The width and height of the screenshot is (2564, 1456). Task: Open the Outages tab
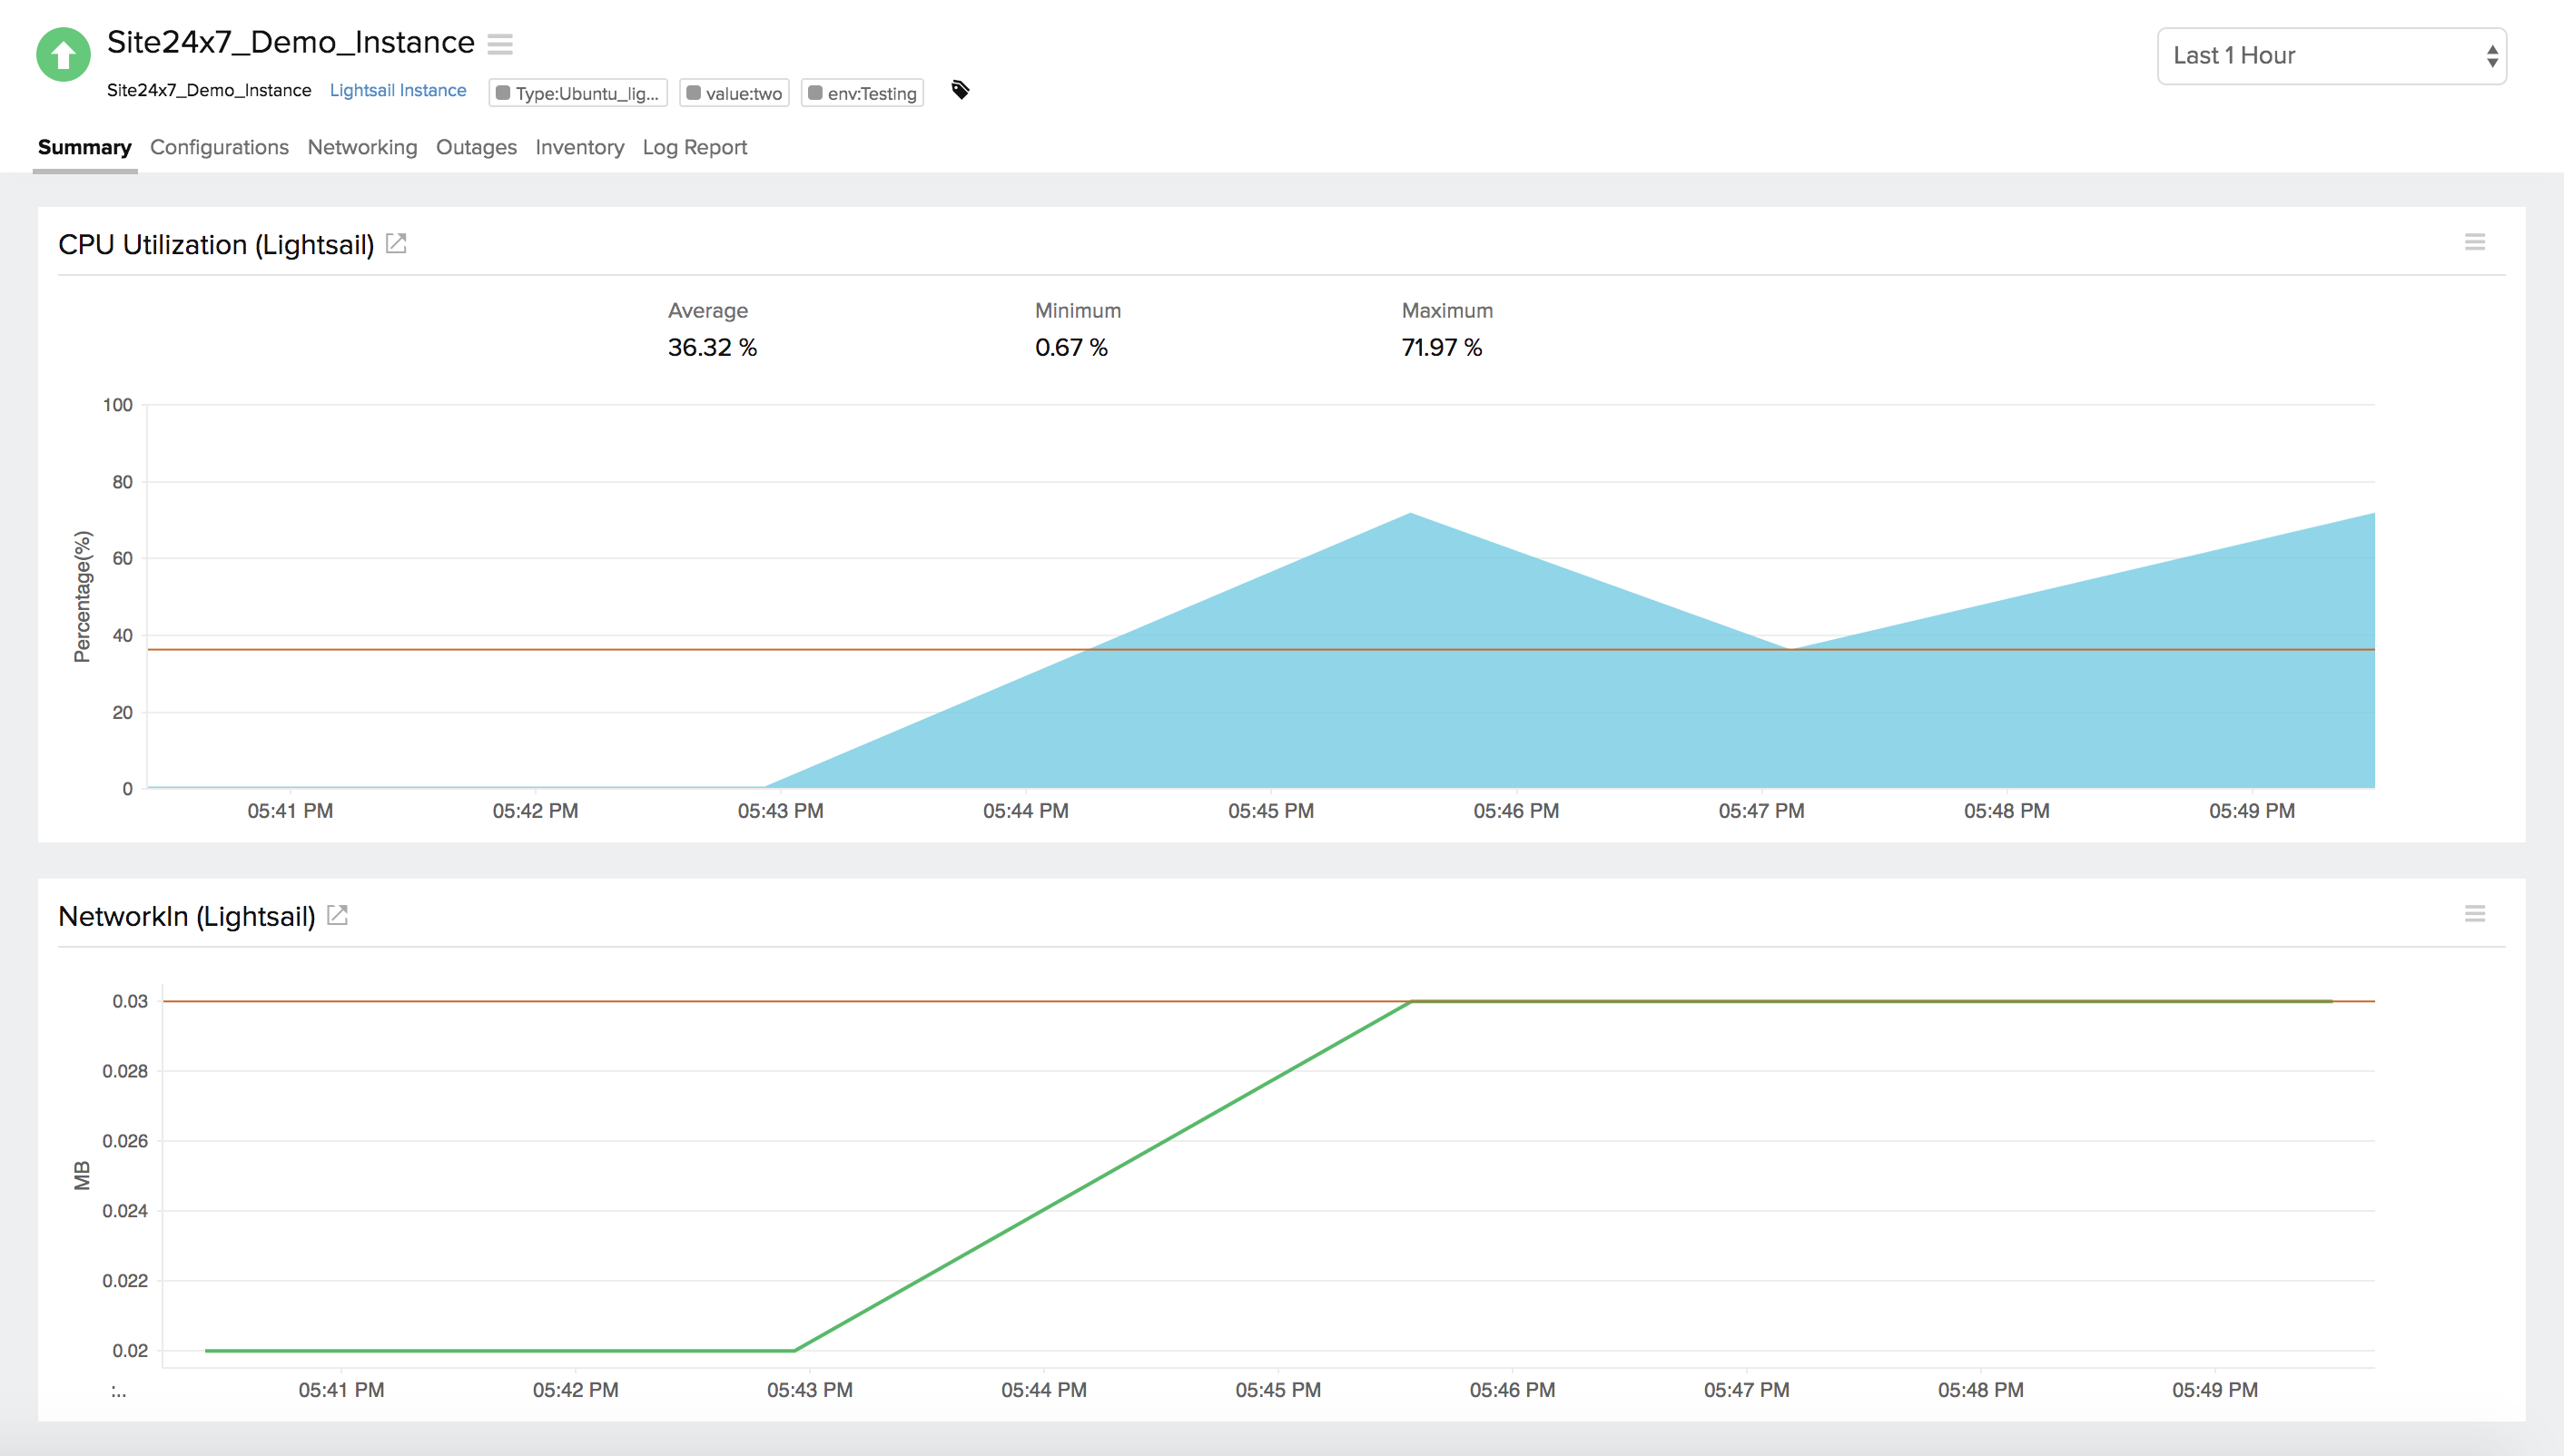[476, 147]
